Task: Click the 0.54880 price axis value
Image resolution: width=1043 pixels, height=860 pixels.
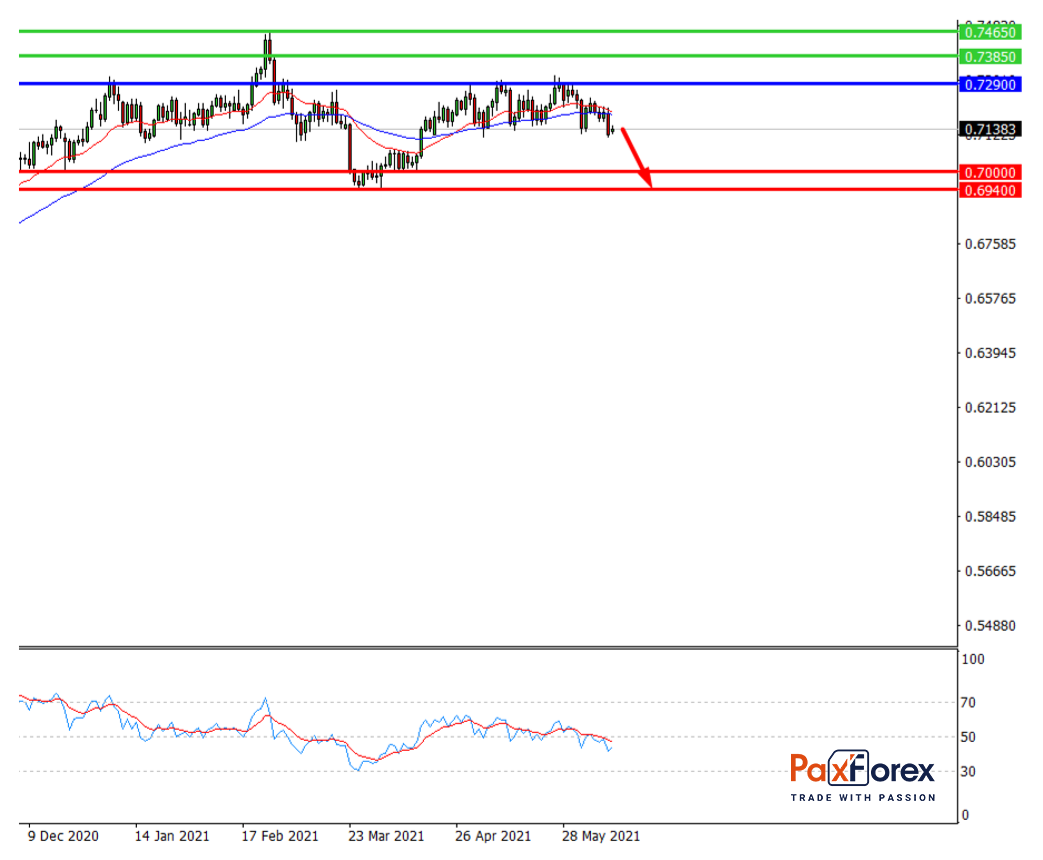Action: [x=990, y=626]
